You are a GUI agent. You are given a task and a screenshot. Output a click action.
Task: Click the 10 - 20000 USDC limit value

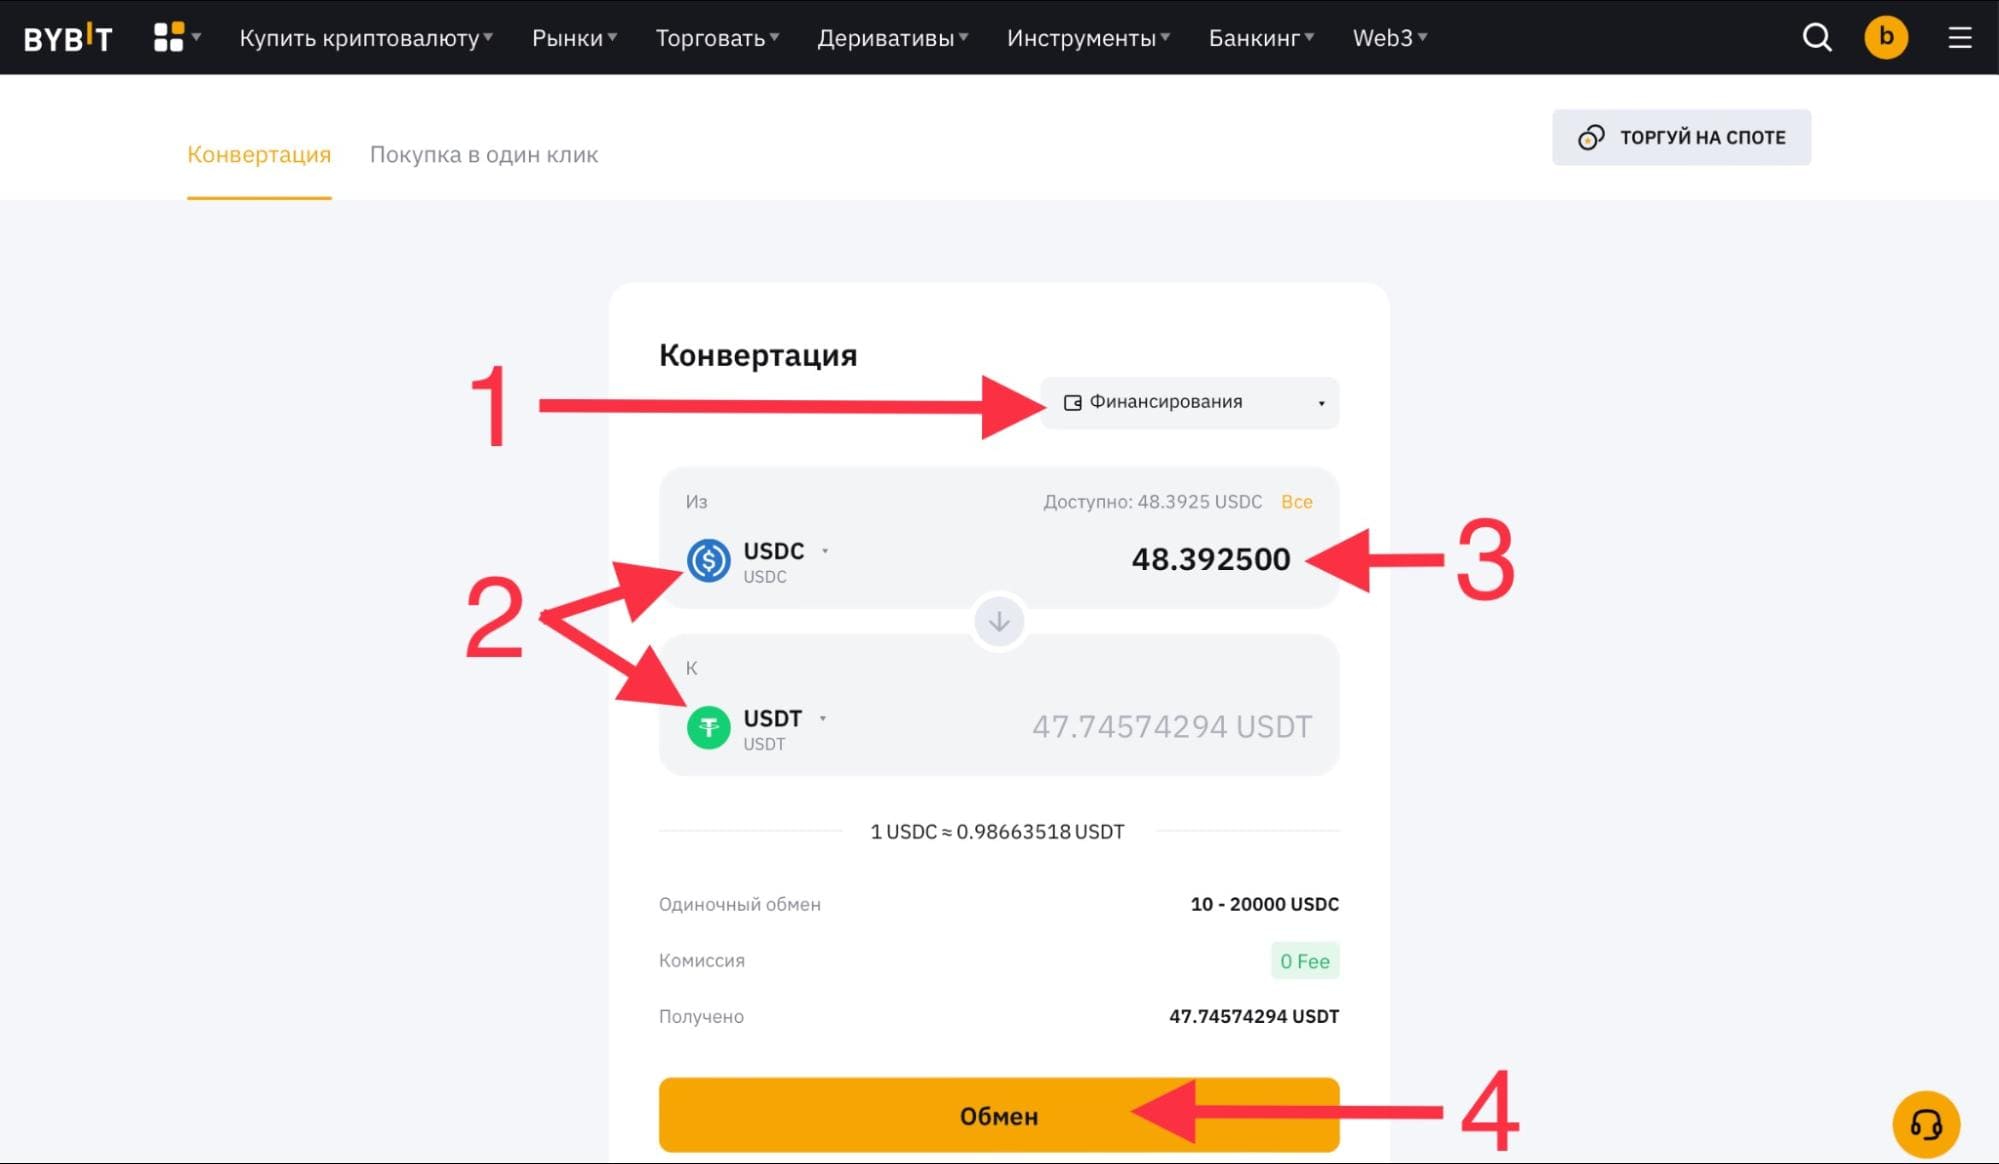(1265, 904)
